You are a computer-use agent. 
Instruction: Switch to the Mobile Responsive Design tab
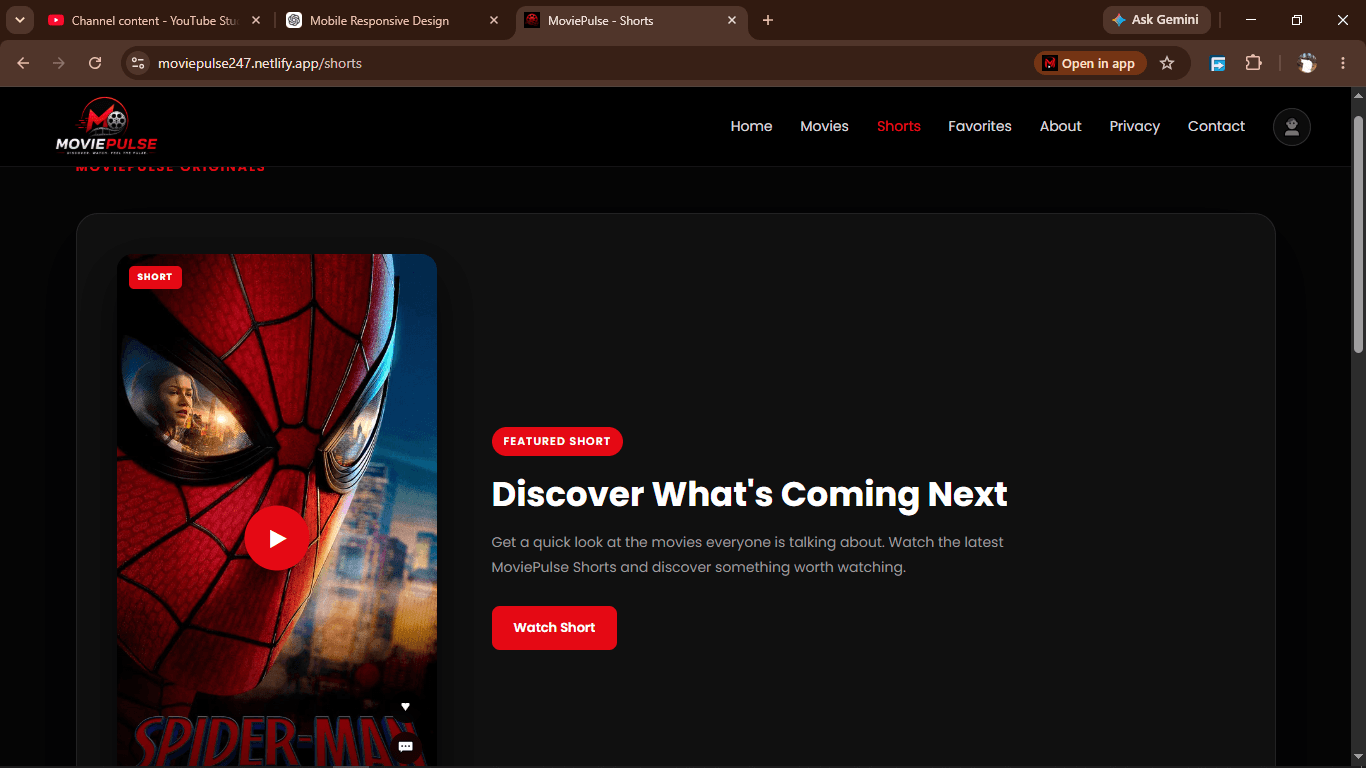pos(393,20)
